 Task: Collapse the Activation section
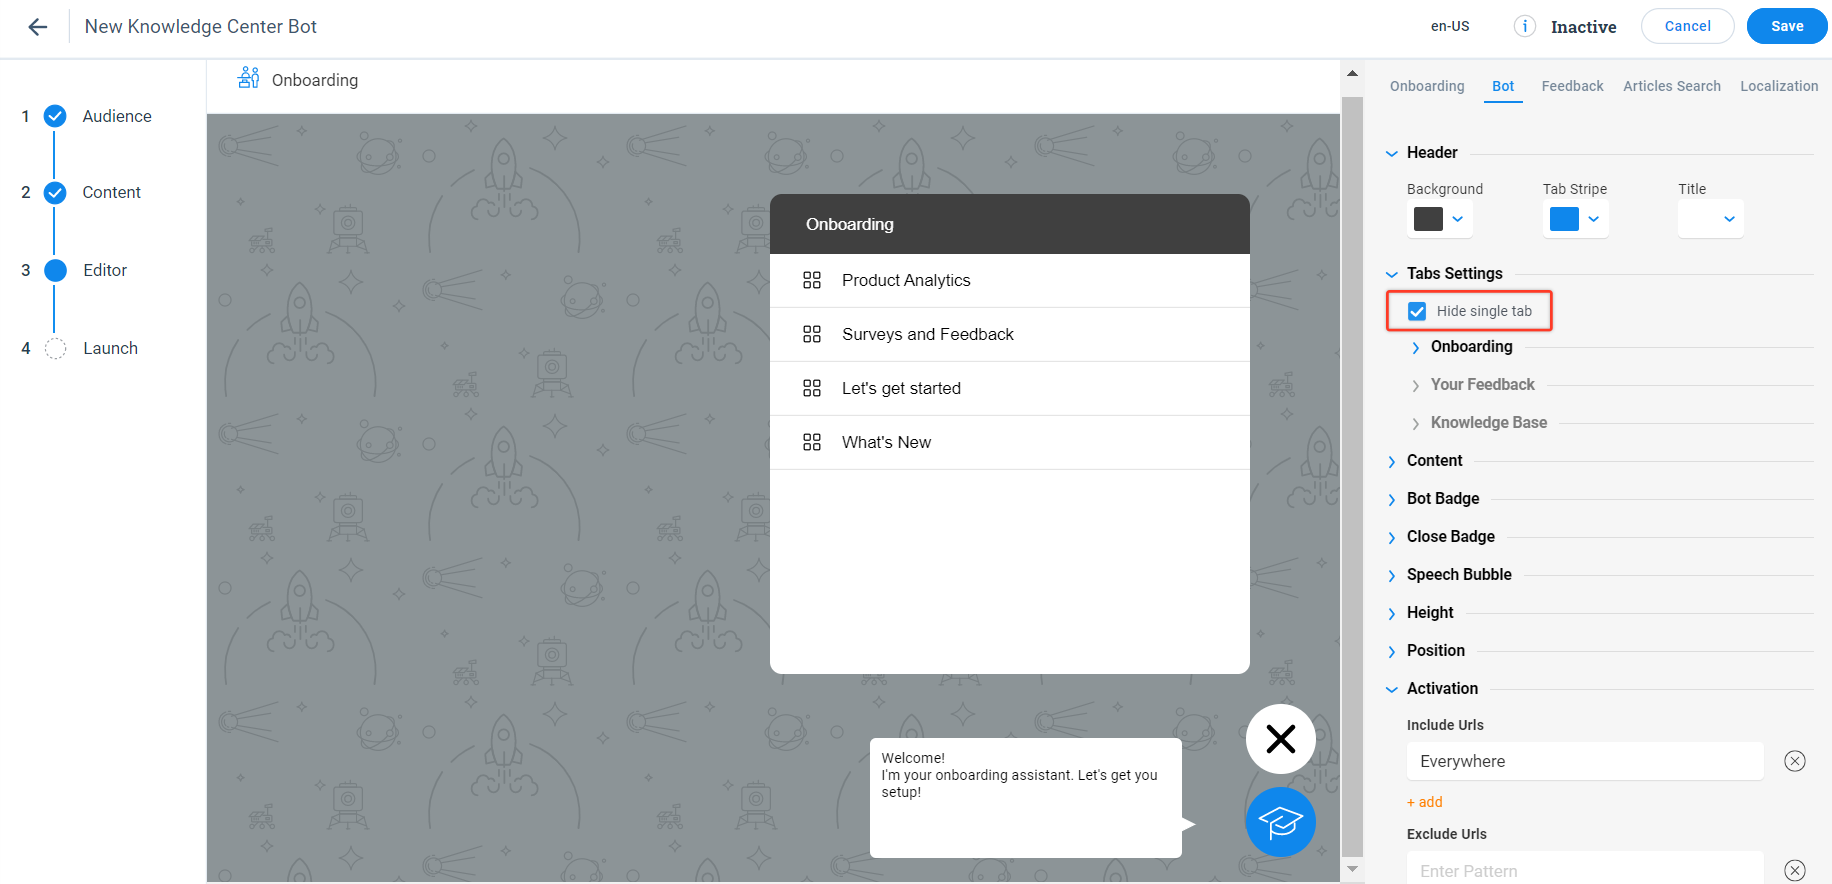(x=1391, y=689)
